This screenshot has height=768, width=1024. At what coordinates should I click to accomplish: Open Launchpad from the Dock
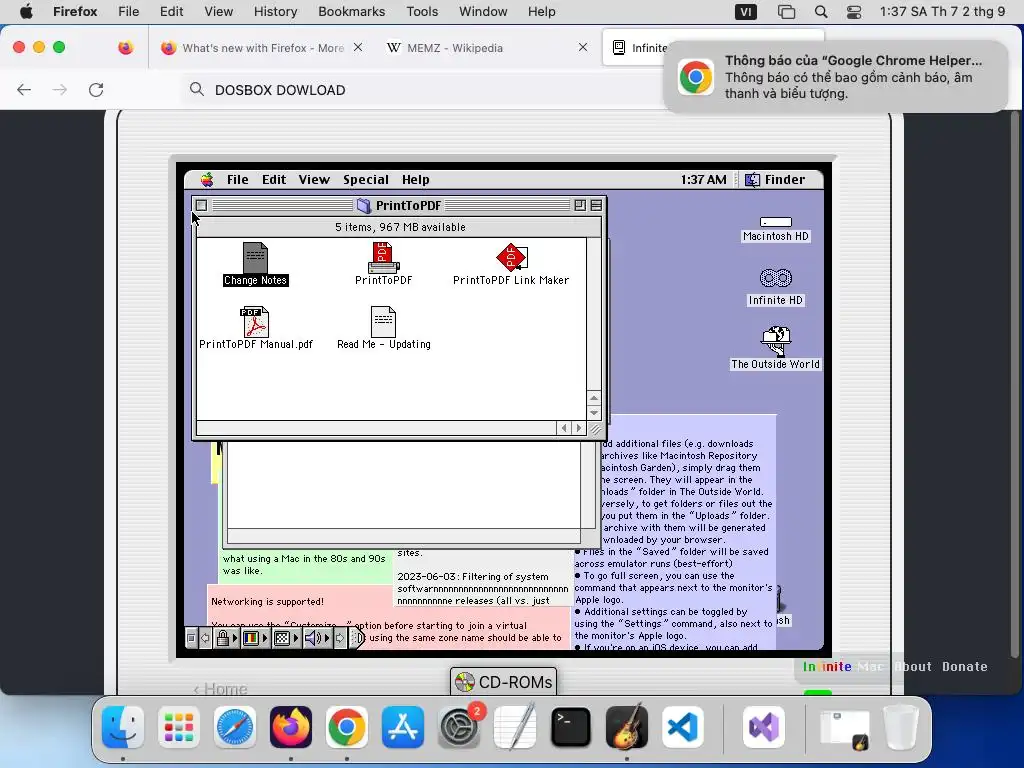179,727
